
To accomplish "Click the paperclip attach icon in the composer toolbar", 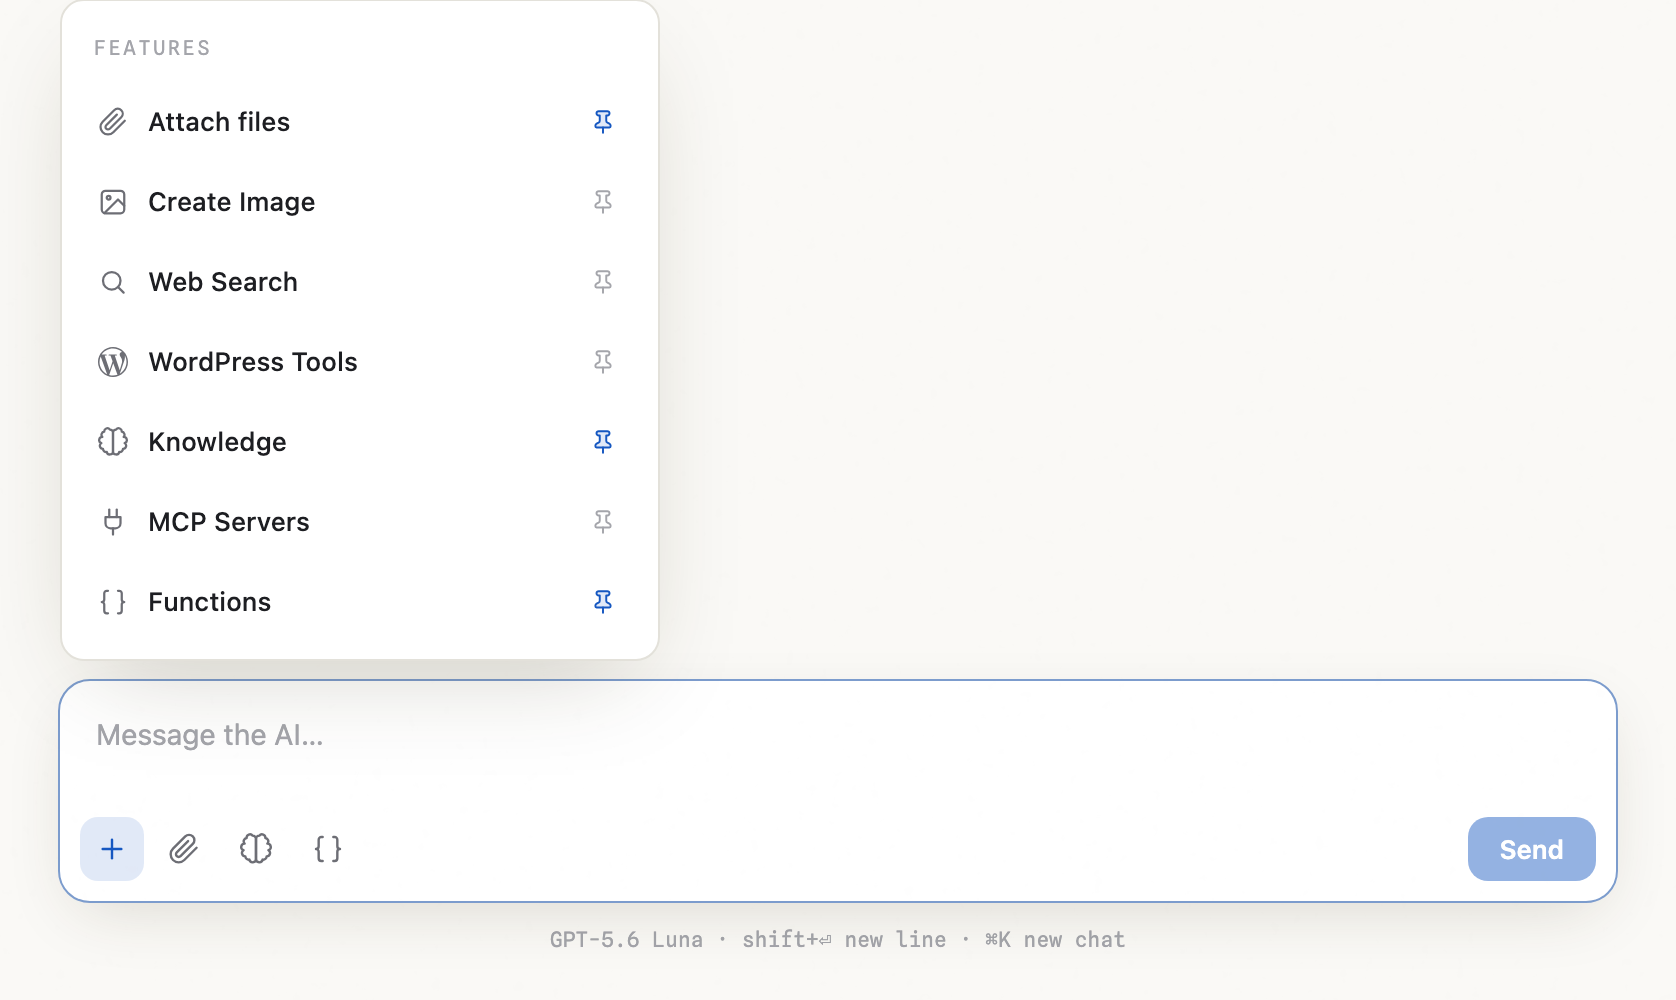I will (184, 849).
